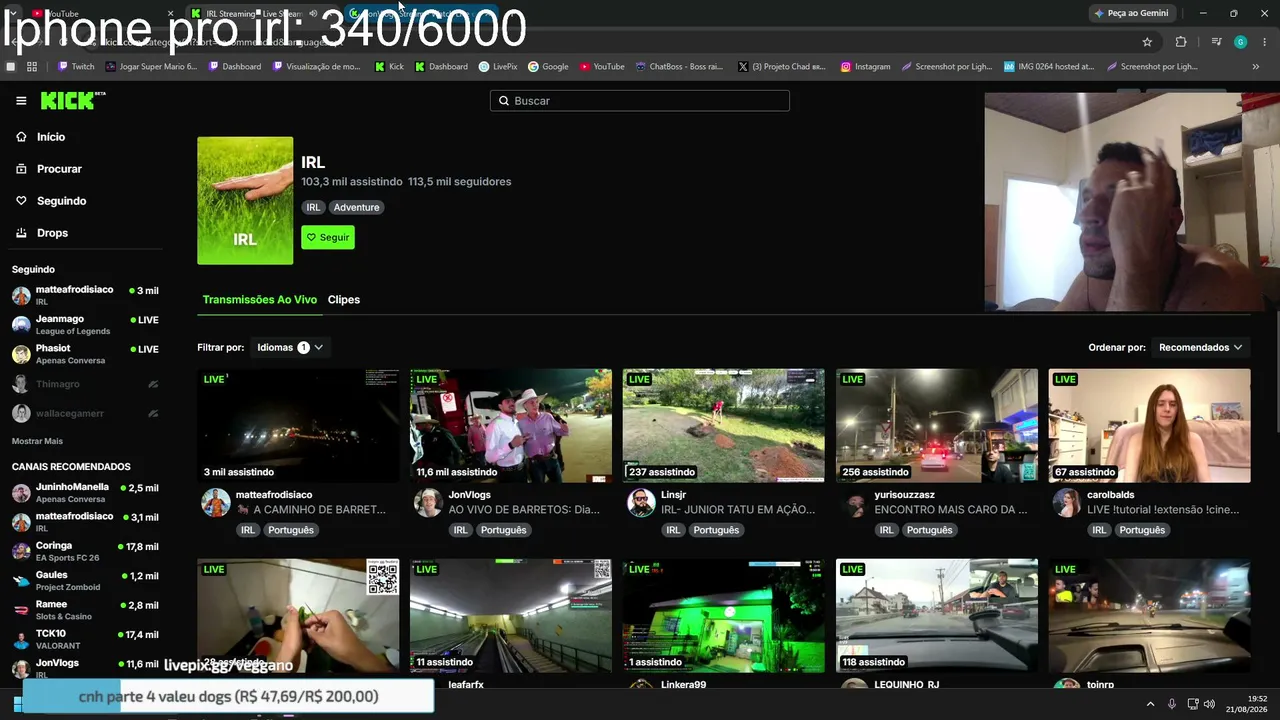The image size is (1280, 720).
Task: Open recommended channel Ramee
Action: coord(85,610)
